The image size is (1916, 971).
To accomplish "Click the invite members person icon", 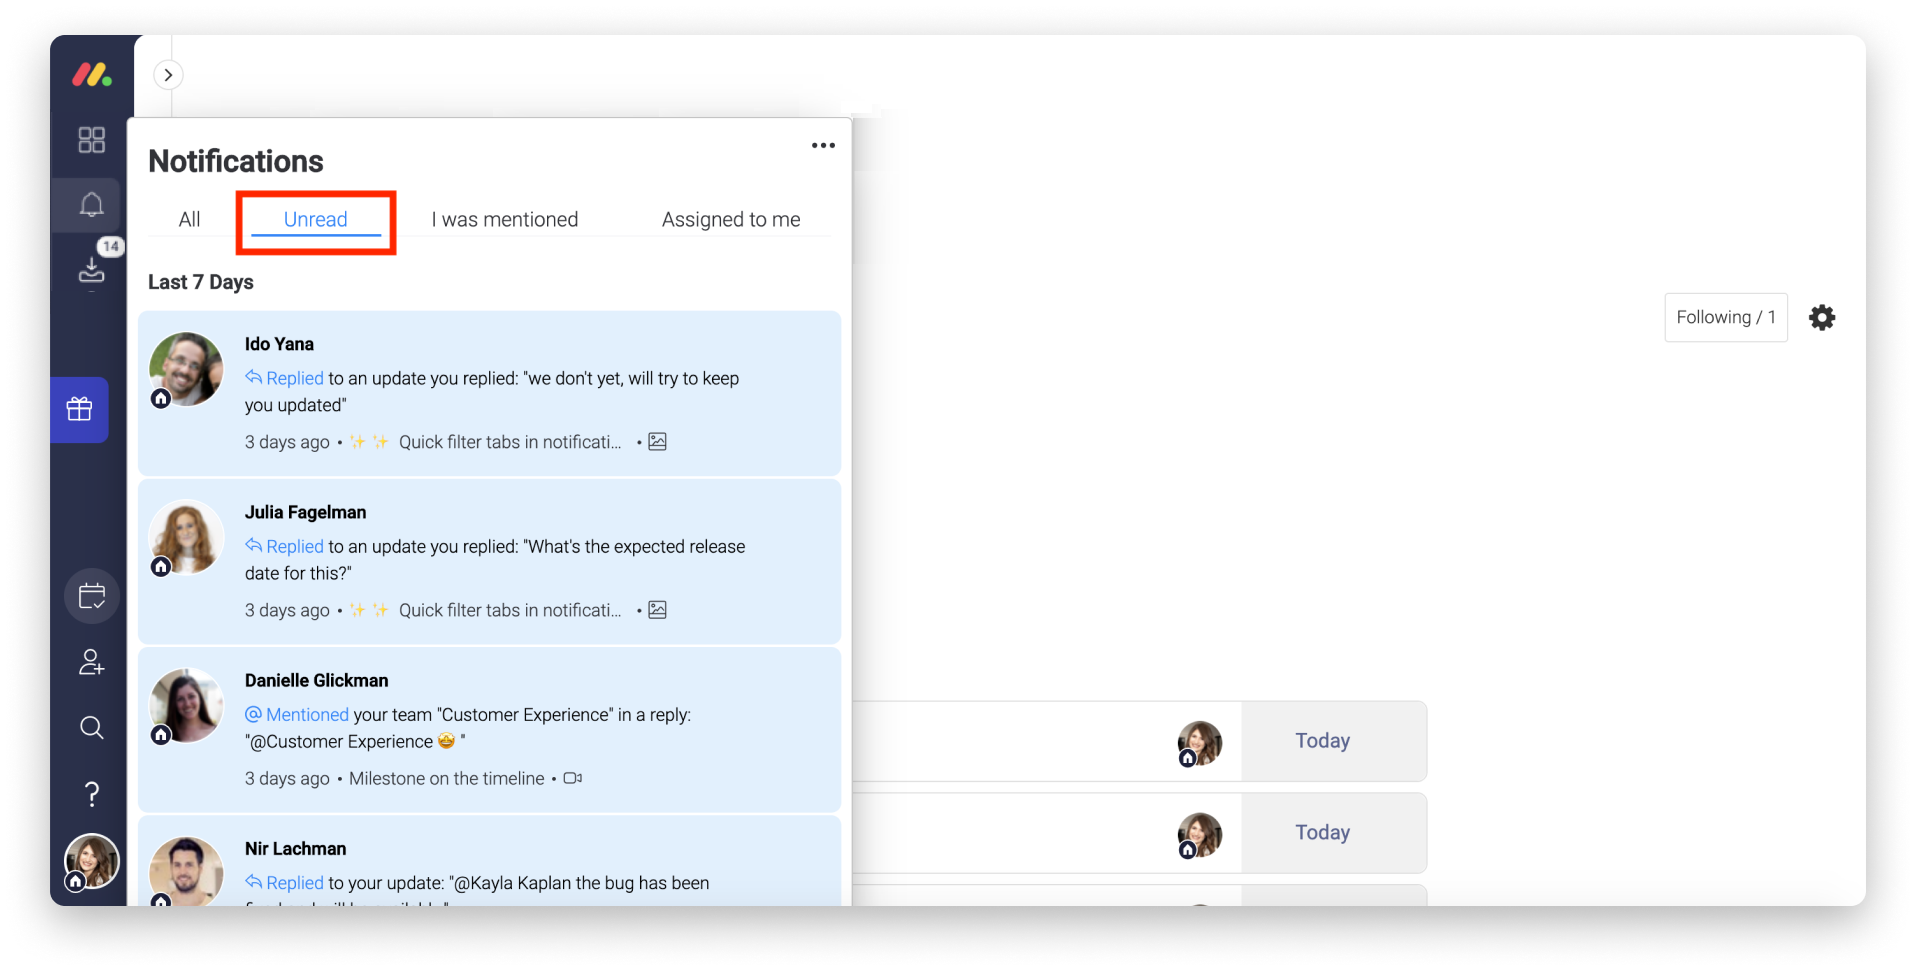I will tap(91, 662).
